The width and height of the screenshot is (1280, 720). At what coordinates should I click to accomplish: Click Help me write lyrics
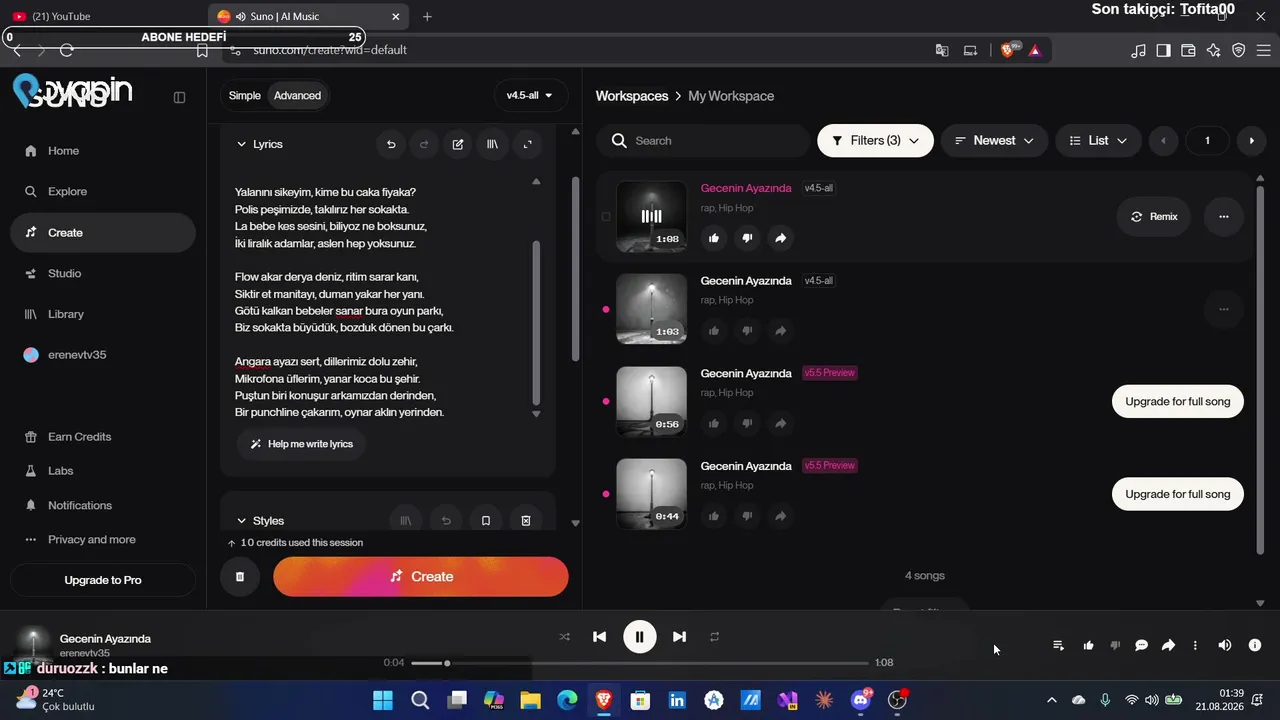coord(301,444)
